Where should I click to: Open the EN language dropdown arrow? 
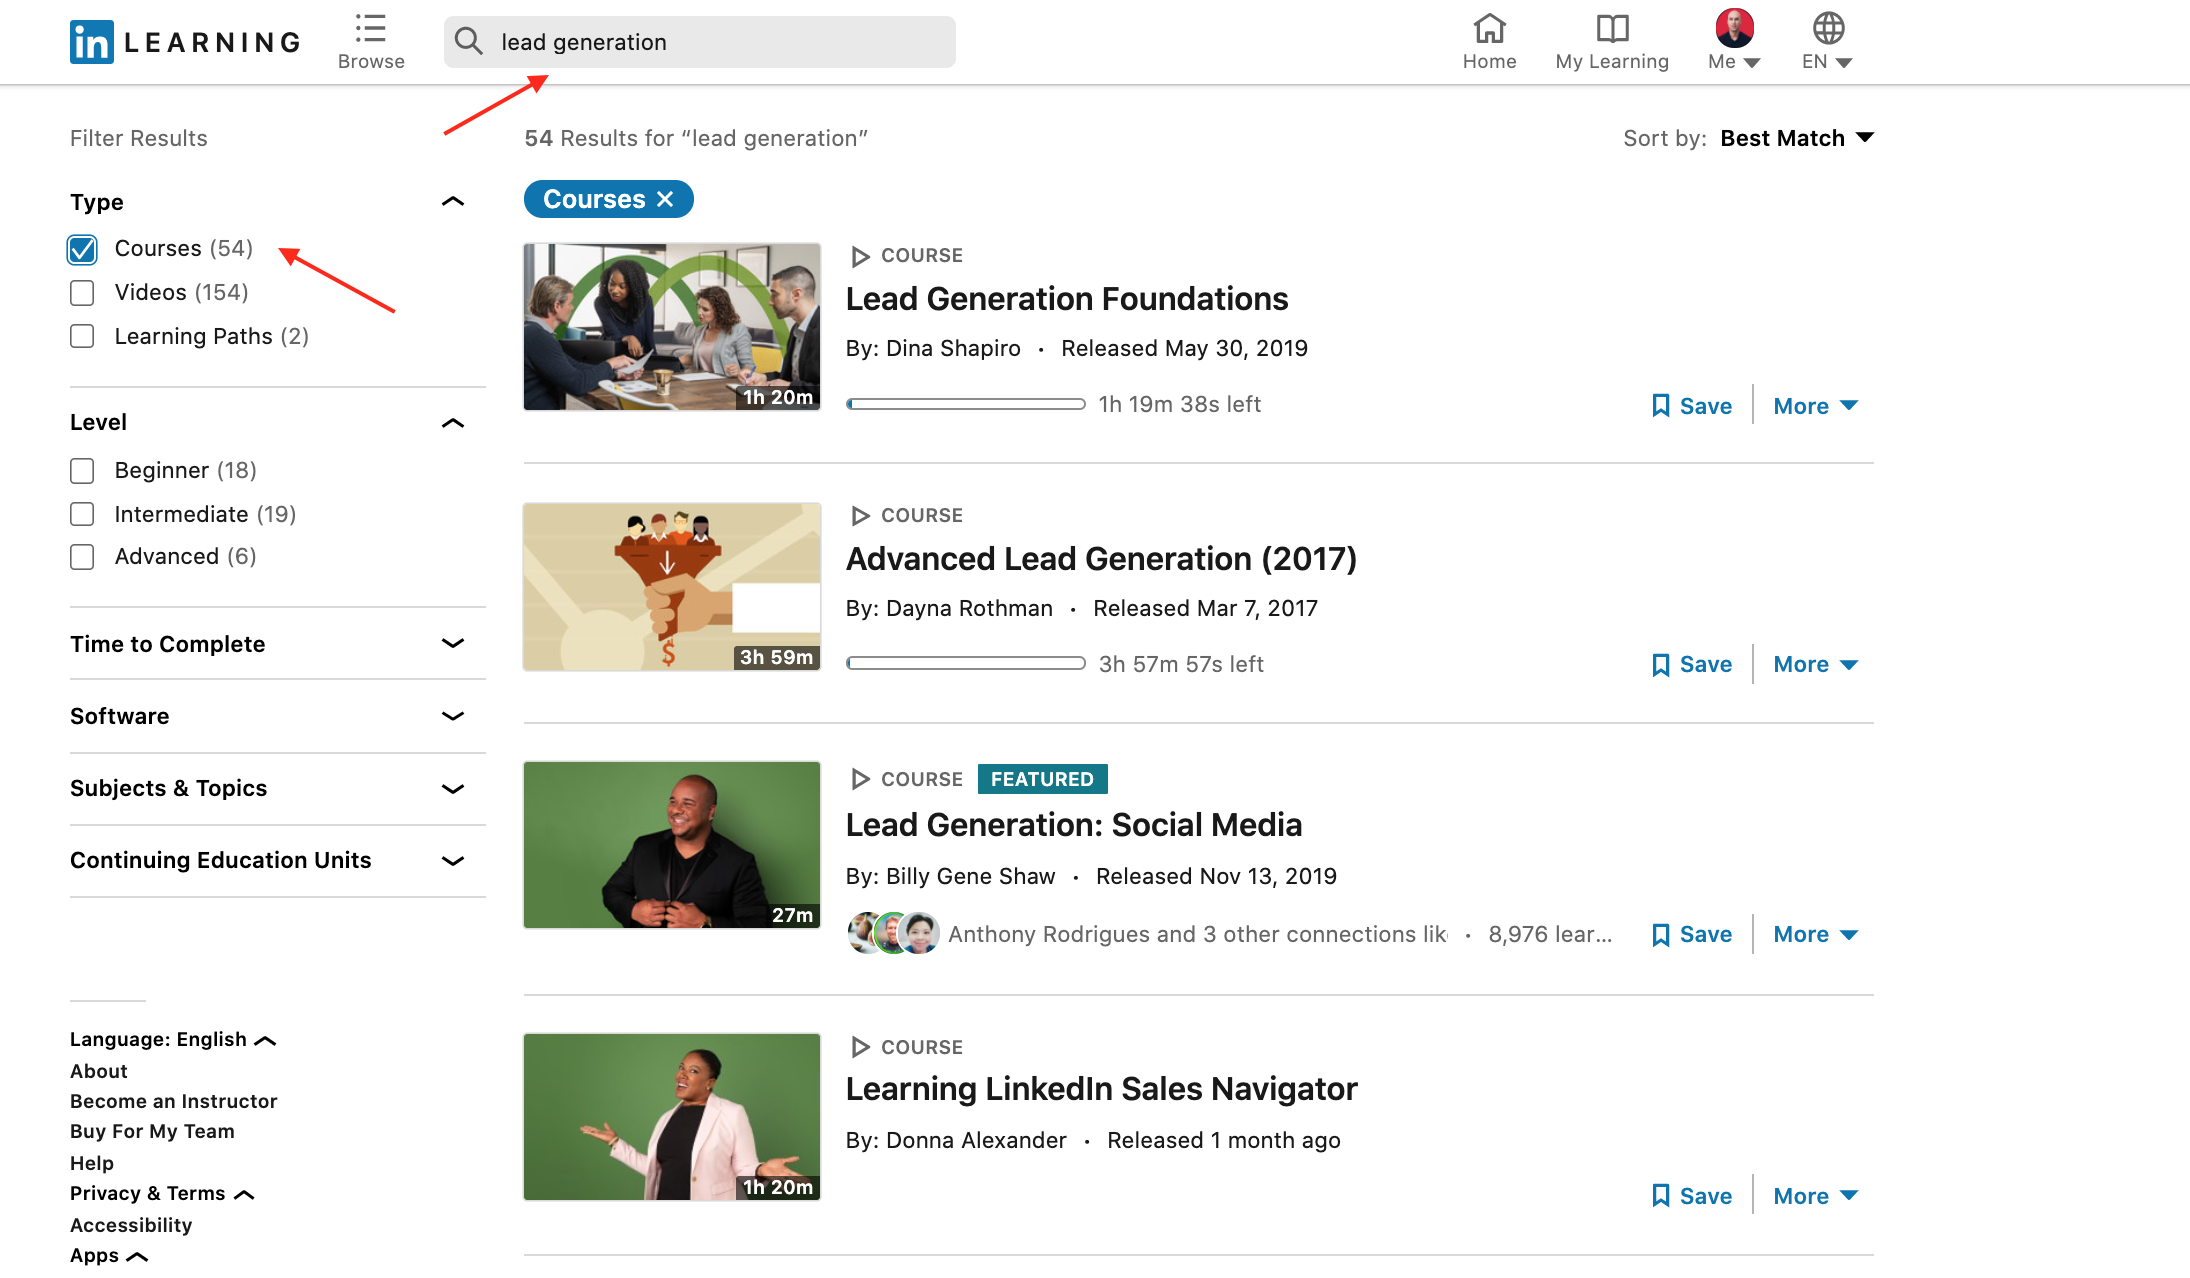pos(1844,63)
